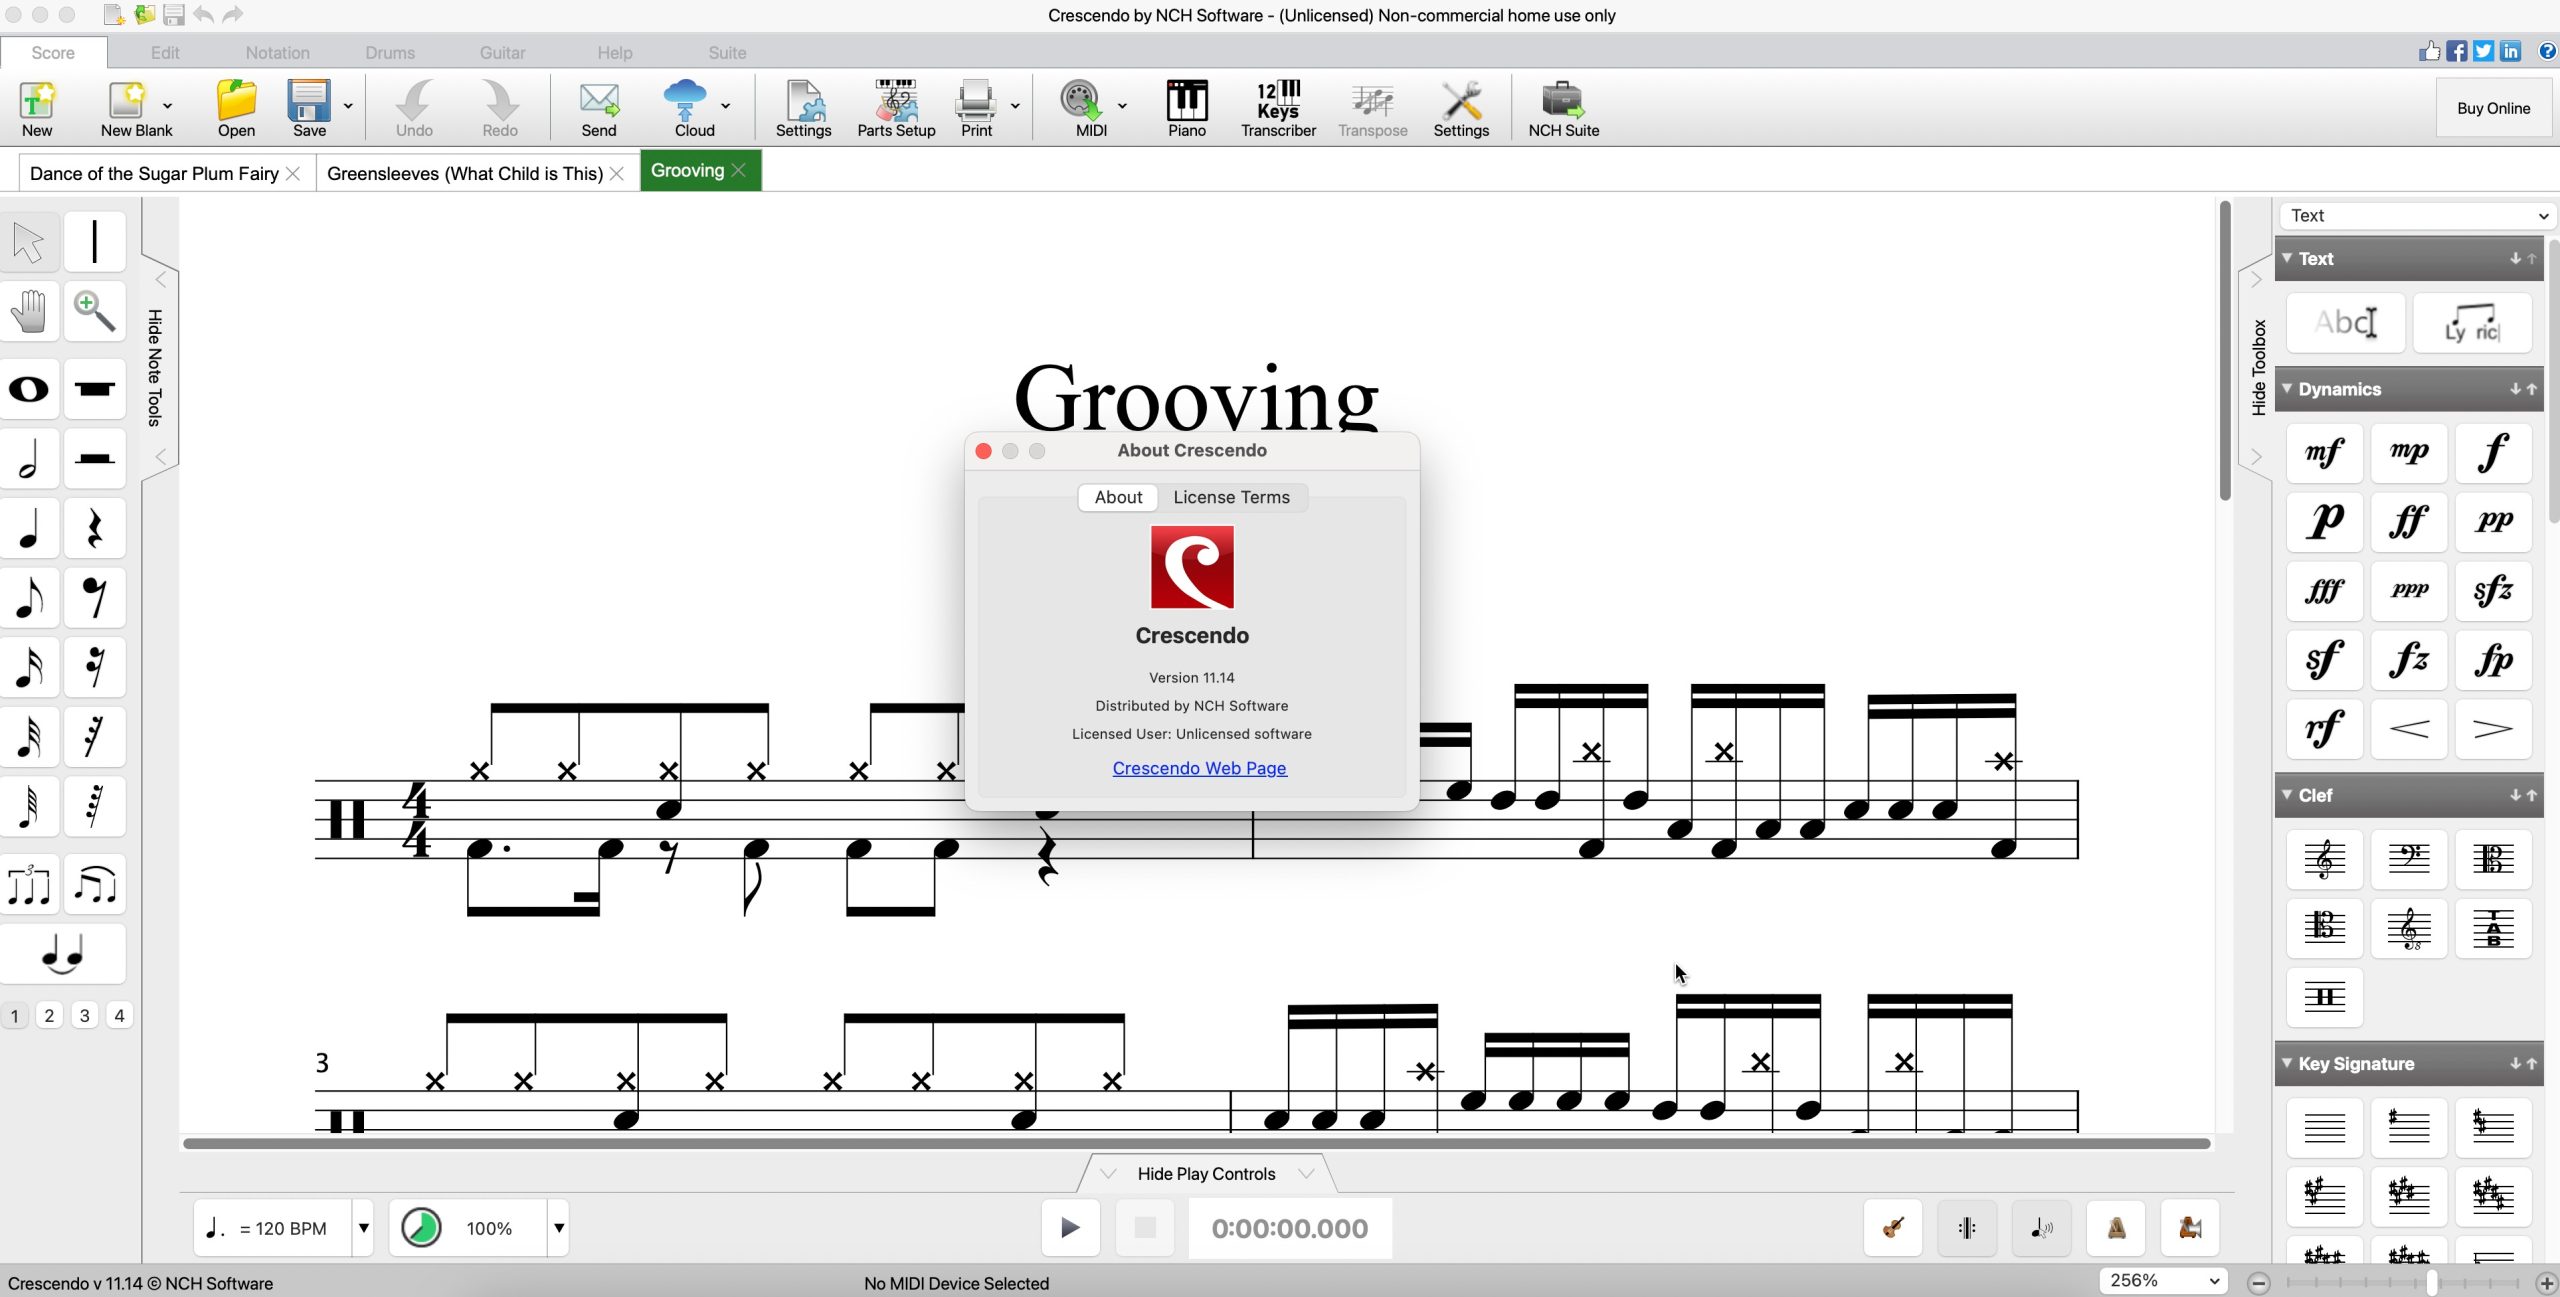Select voice 3
This screenshot has height=1297, width=2560.
[x=84, y=1016]
